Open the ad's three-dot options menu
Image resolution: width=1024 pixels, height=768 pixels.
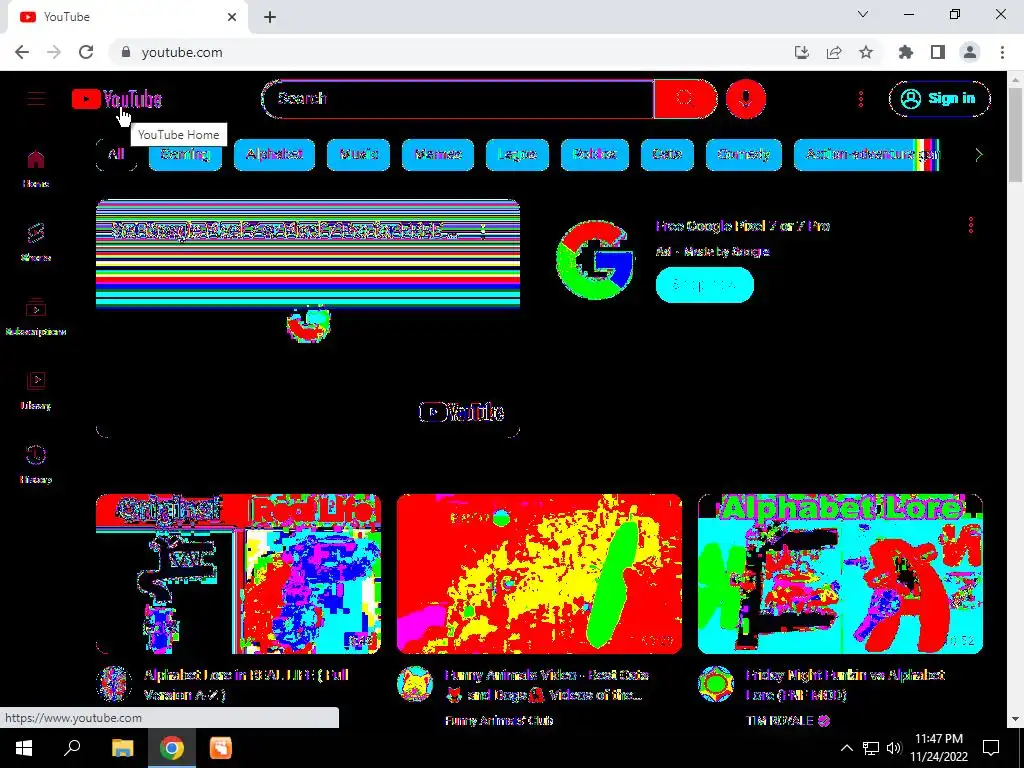[971, 225]
